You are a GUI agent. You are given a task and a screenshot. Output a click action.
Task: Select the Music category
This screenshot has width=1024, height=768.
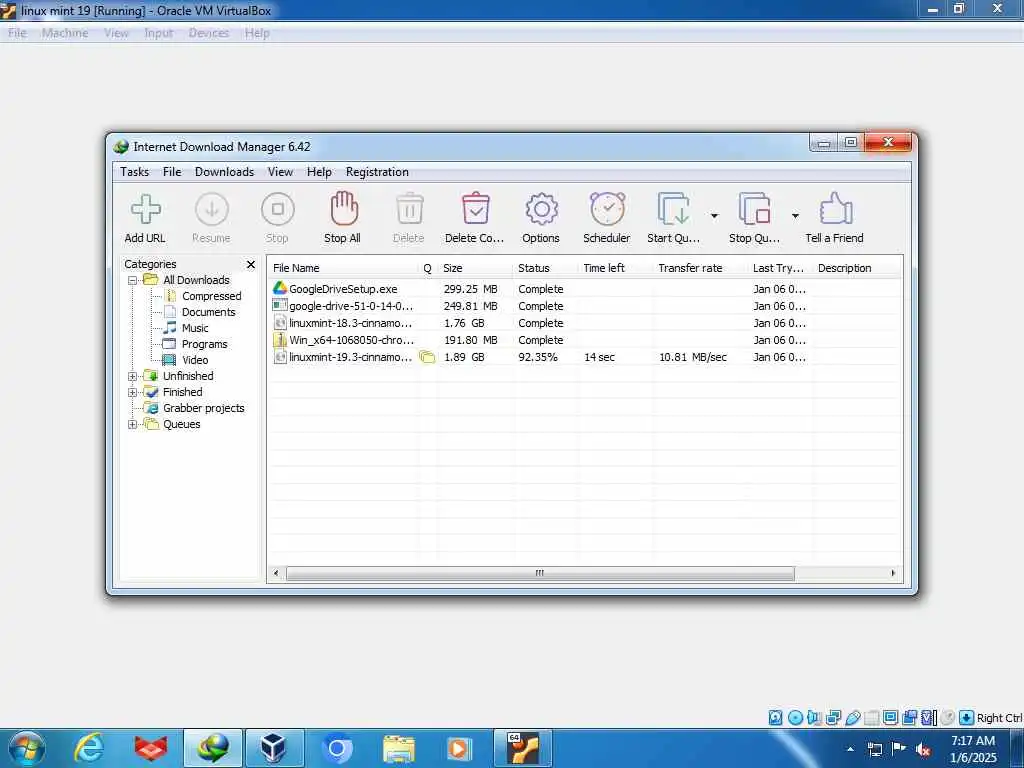pos(195,328)
